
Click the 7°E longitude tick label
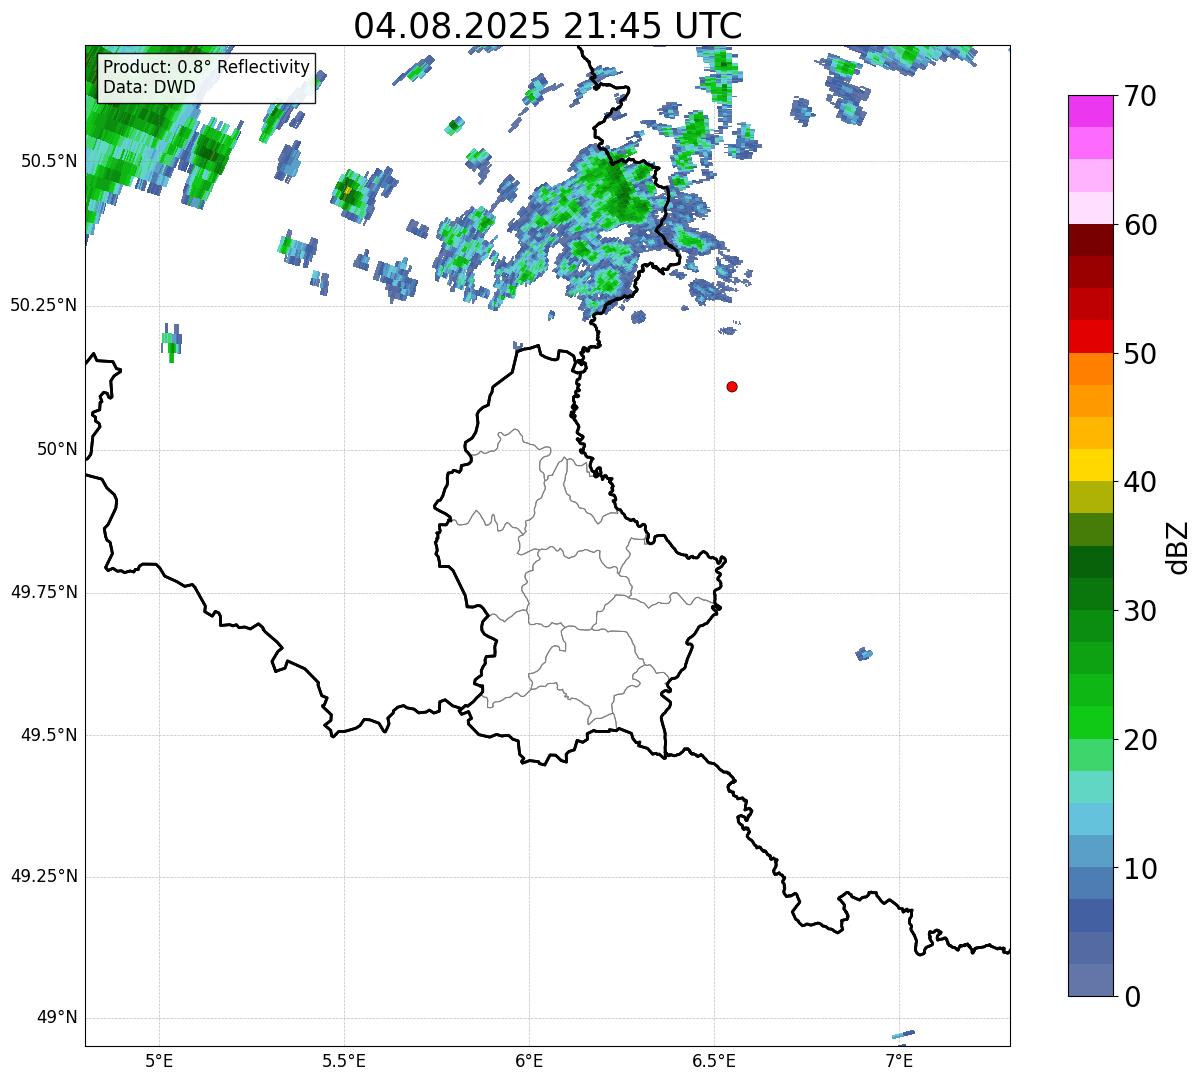click(899, 1061)
